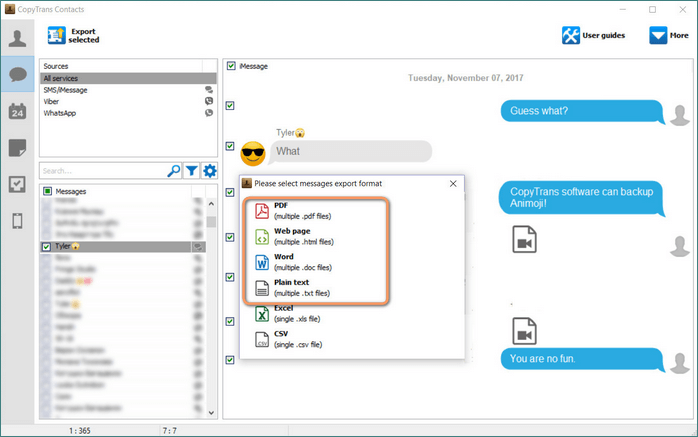
Task: Select All services source
Action: point(128,78)
